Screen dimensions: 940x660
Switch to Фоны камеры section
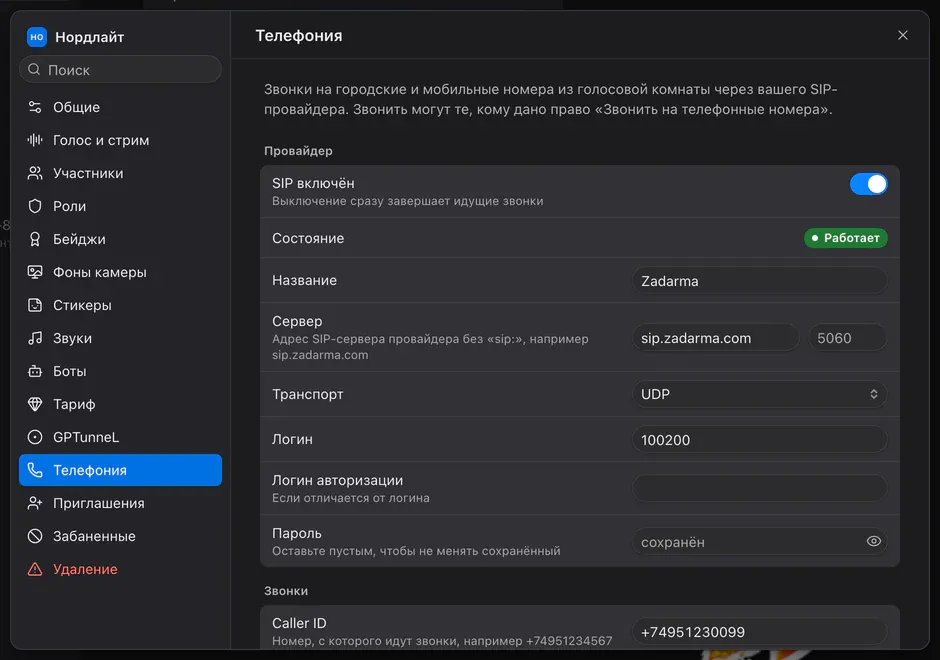point(120,272)
